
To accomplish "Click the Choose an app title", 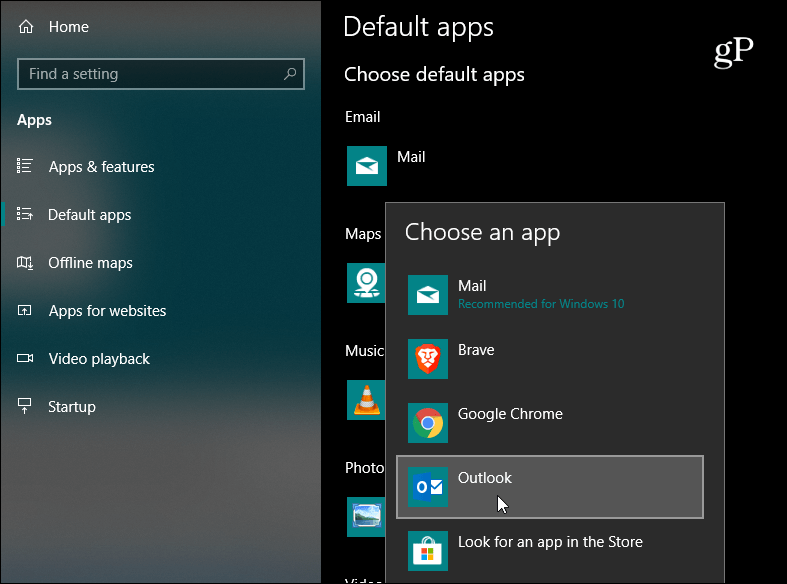I will (482, 233).
